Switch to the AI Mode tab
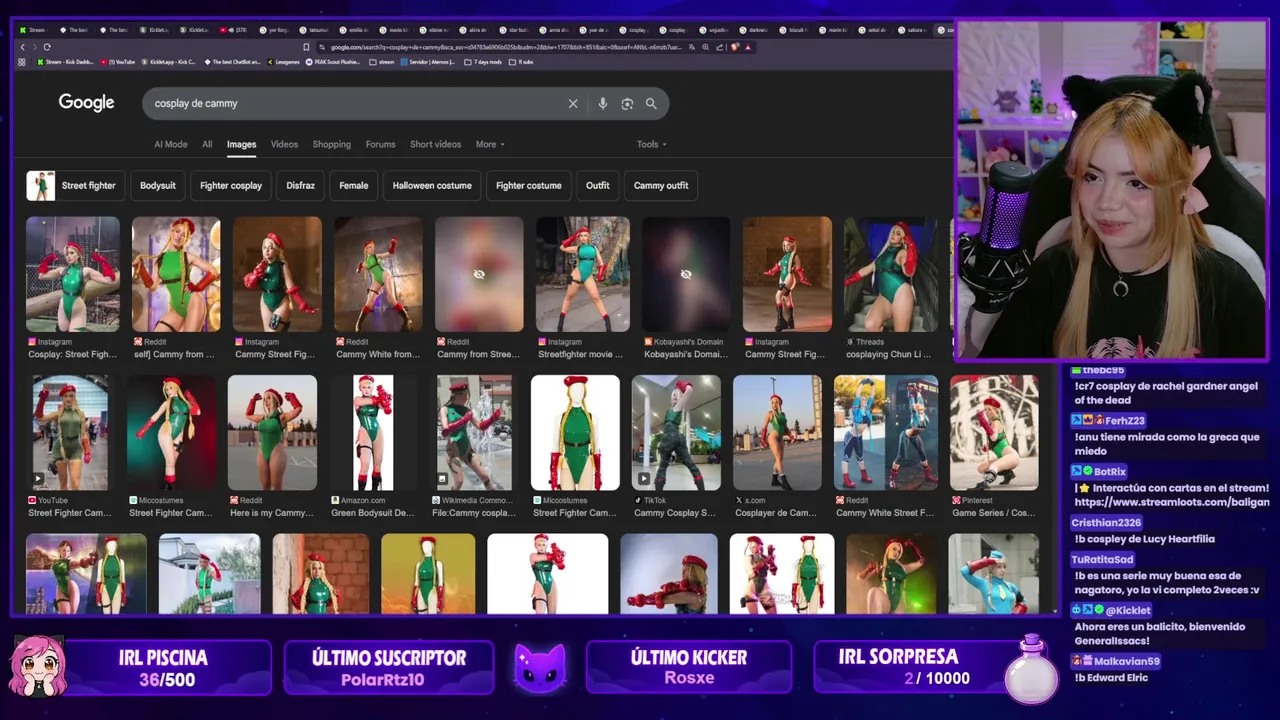 point(171,144)
